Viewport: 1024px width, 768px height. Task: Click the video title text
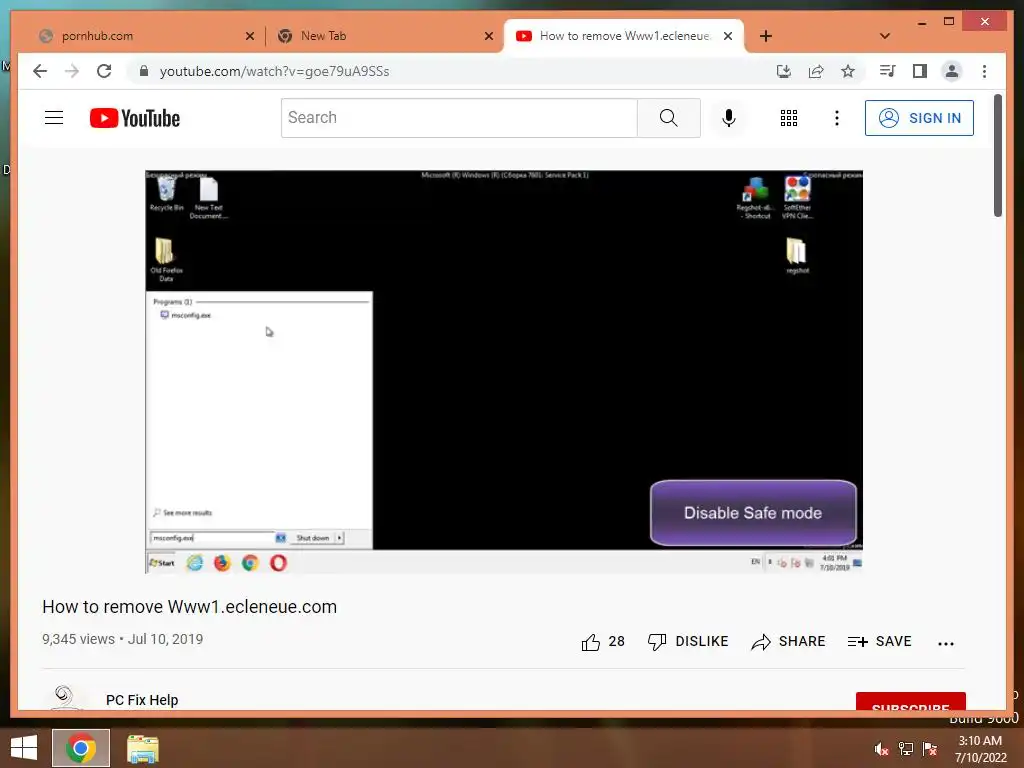coord(189,607)
